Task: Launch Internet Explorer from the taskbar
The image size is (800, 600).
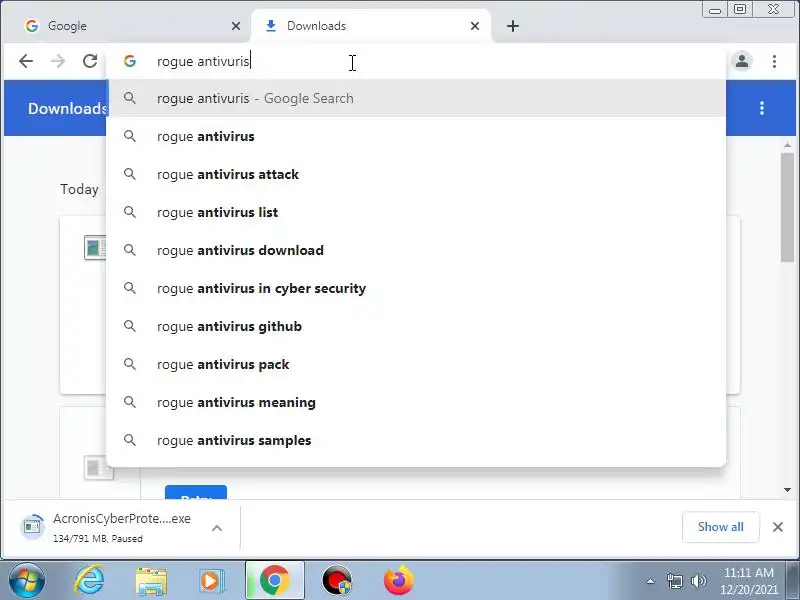Action: tap(89, 581)
